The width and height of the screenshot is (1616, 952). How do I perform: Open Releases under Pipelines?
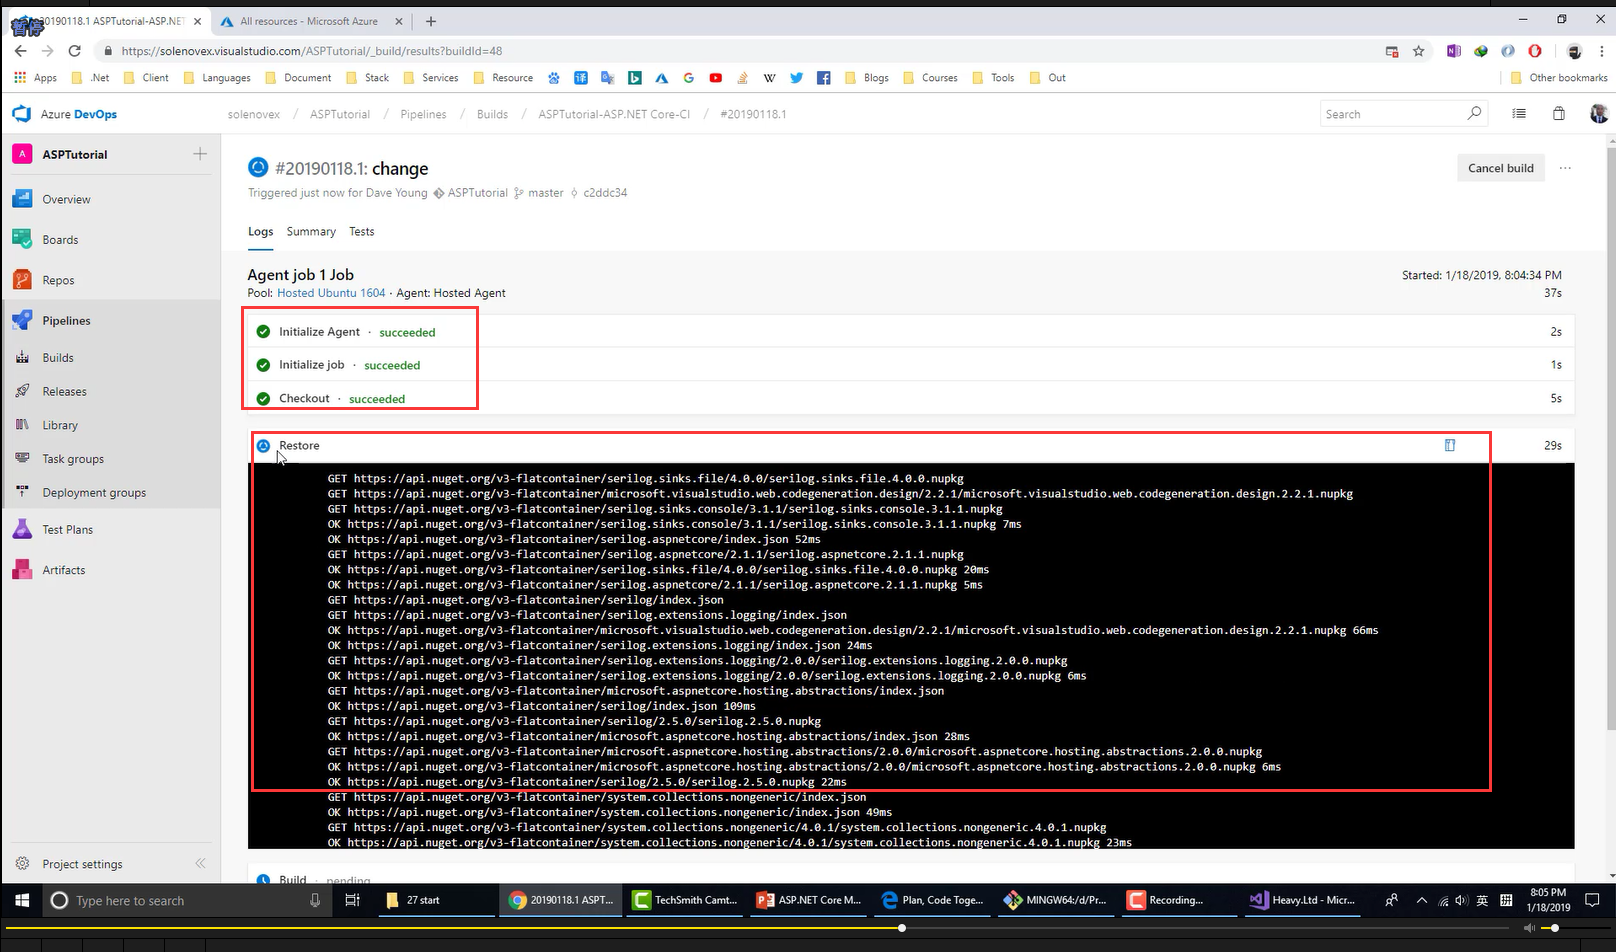click(x=64, y=392)
